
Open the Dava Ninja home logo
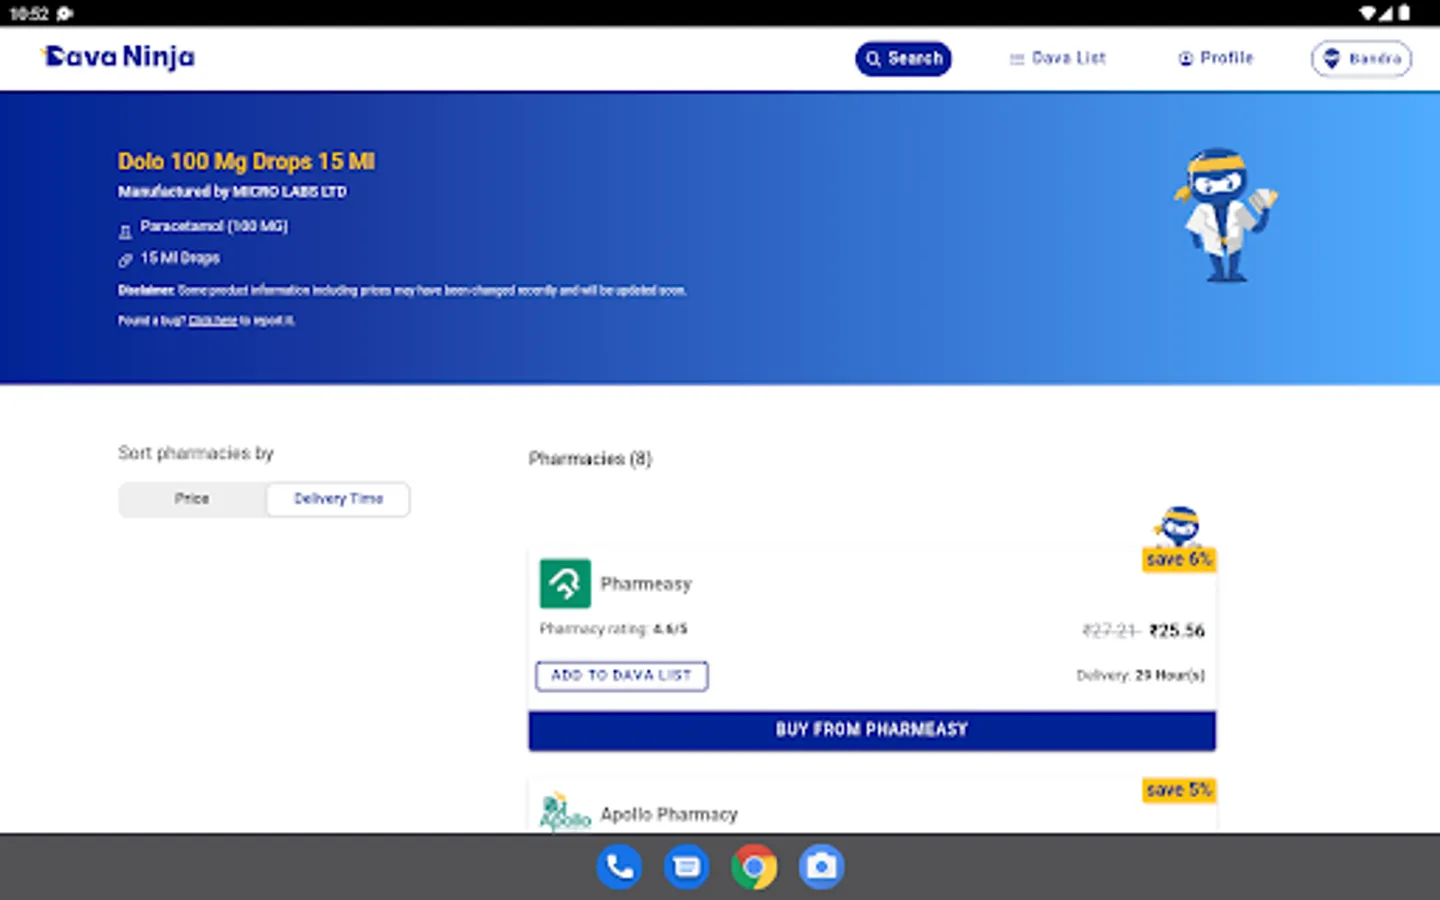pyautogui.click(x=118, y=57)
